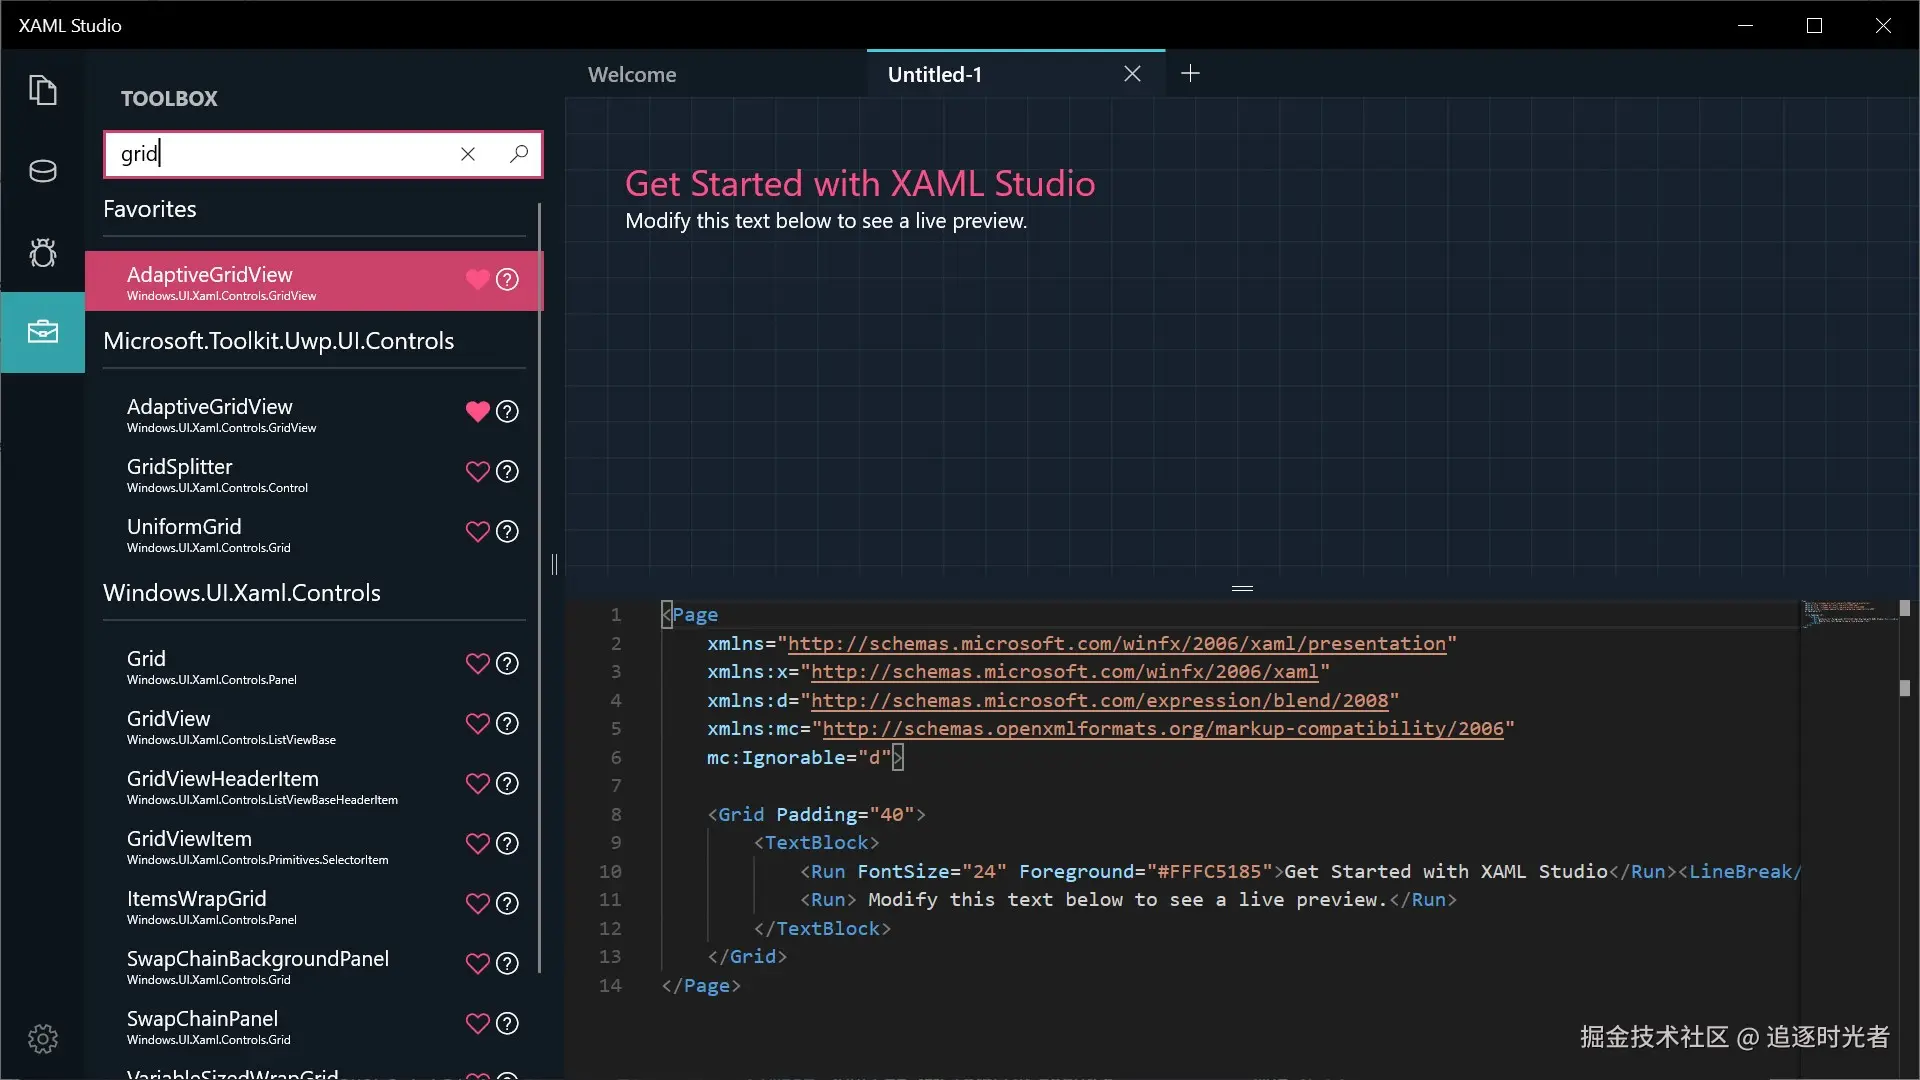Favorite the ItemsWrapGrid control
The image size is (1920, 1080).
(x=477, y=903)
